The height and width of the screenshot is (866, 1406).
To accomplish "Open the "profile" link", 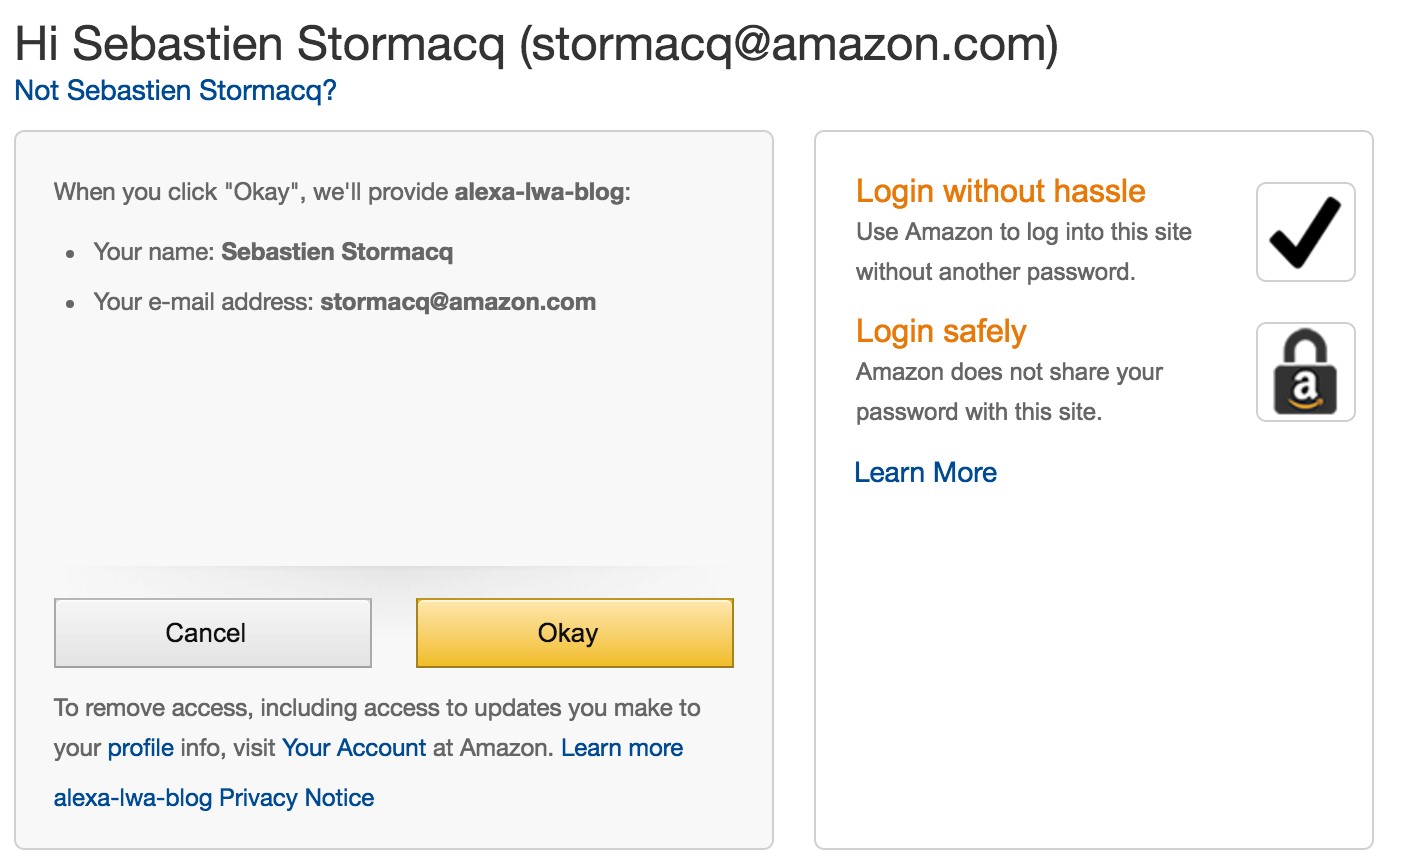I will click(x=140, y=748).
